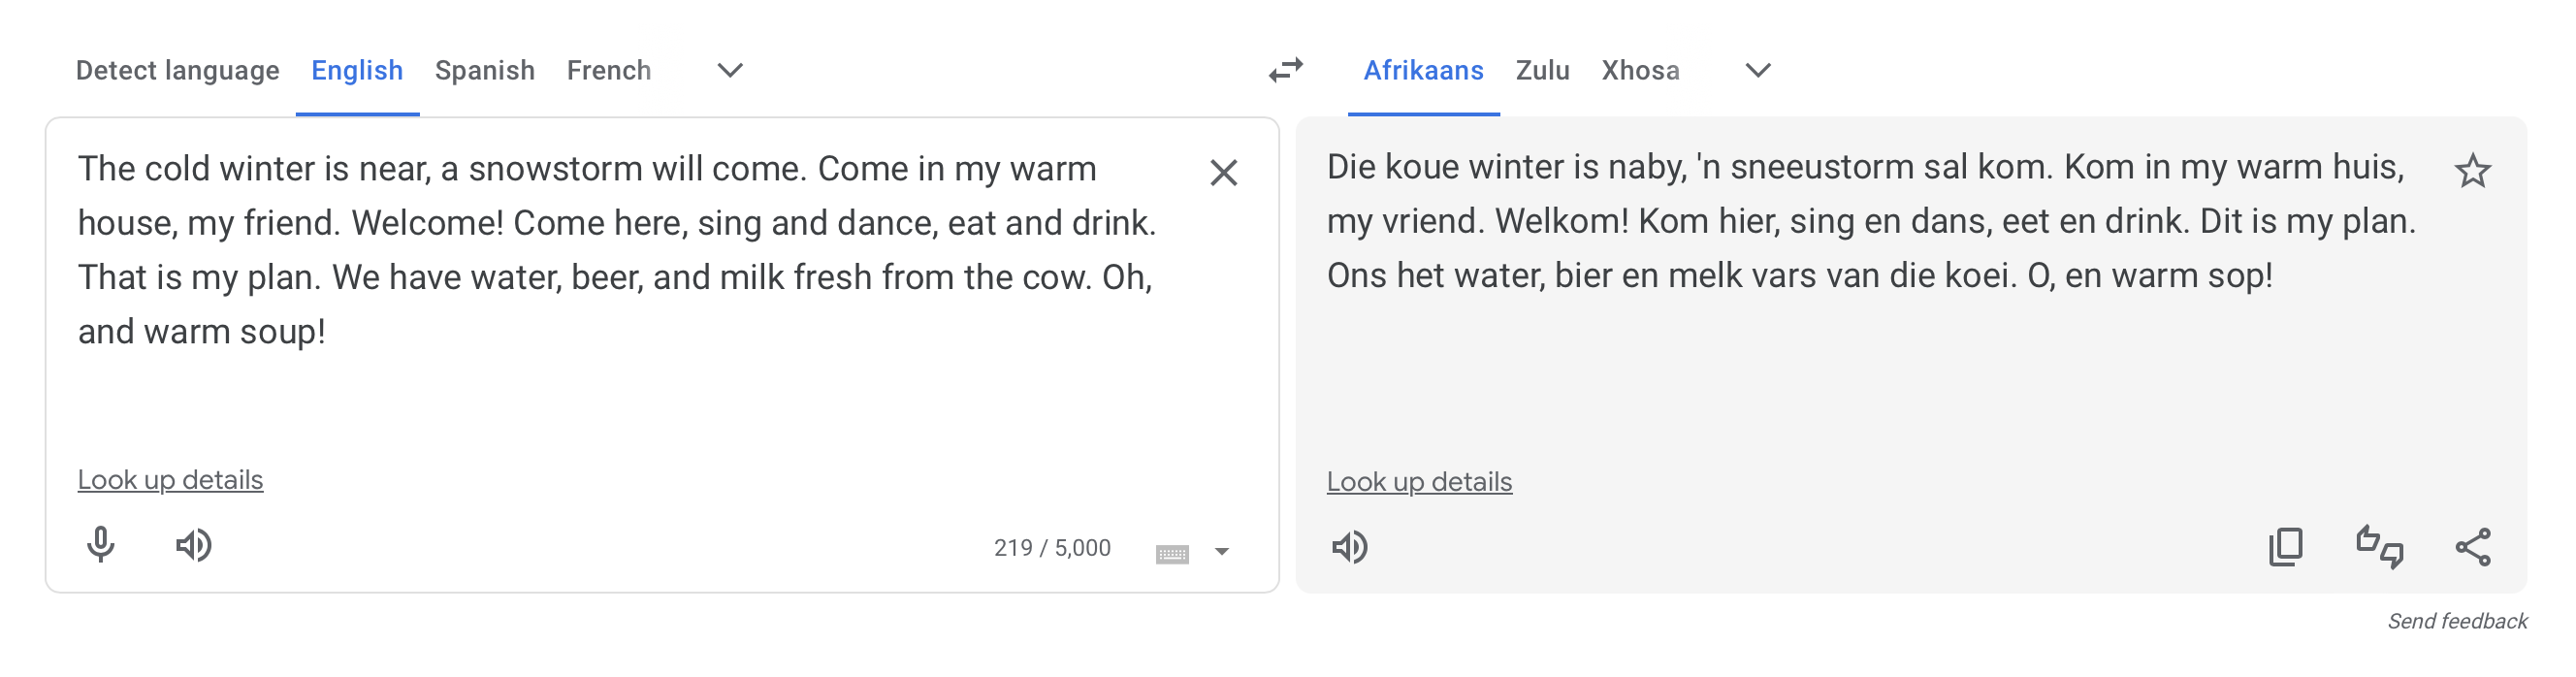The height and width of the screenshot is (677, 2576).
Task: Set target language to Zulu
Action: point(1542,70)
